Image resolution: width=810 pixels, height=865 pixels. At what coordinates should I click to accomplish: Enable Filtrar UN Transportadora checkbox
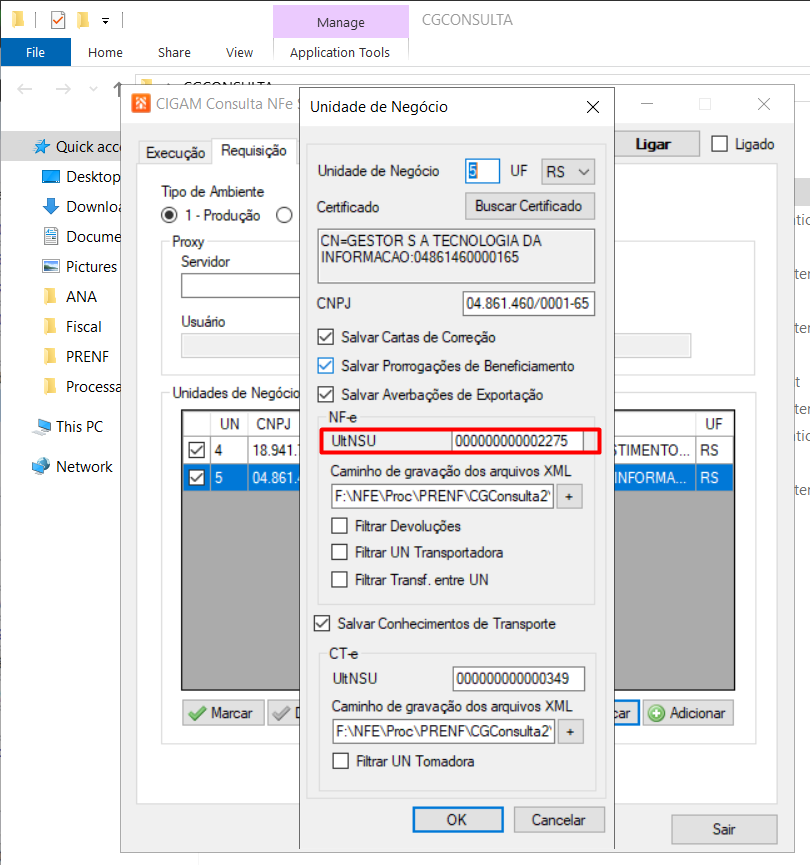click(339, 552)
